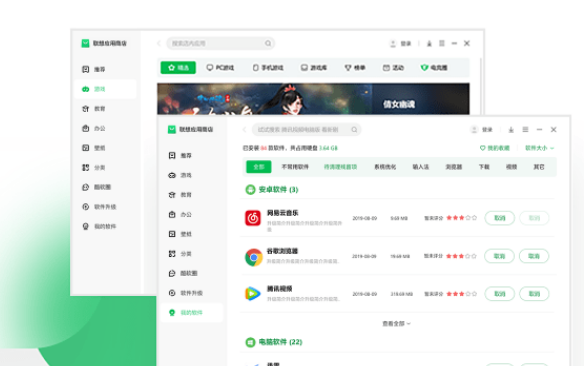Select the 全部 filter tab

[x=259, y=167]
